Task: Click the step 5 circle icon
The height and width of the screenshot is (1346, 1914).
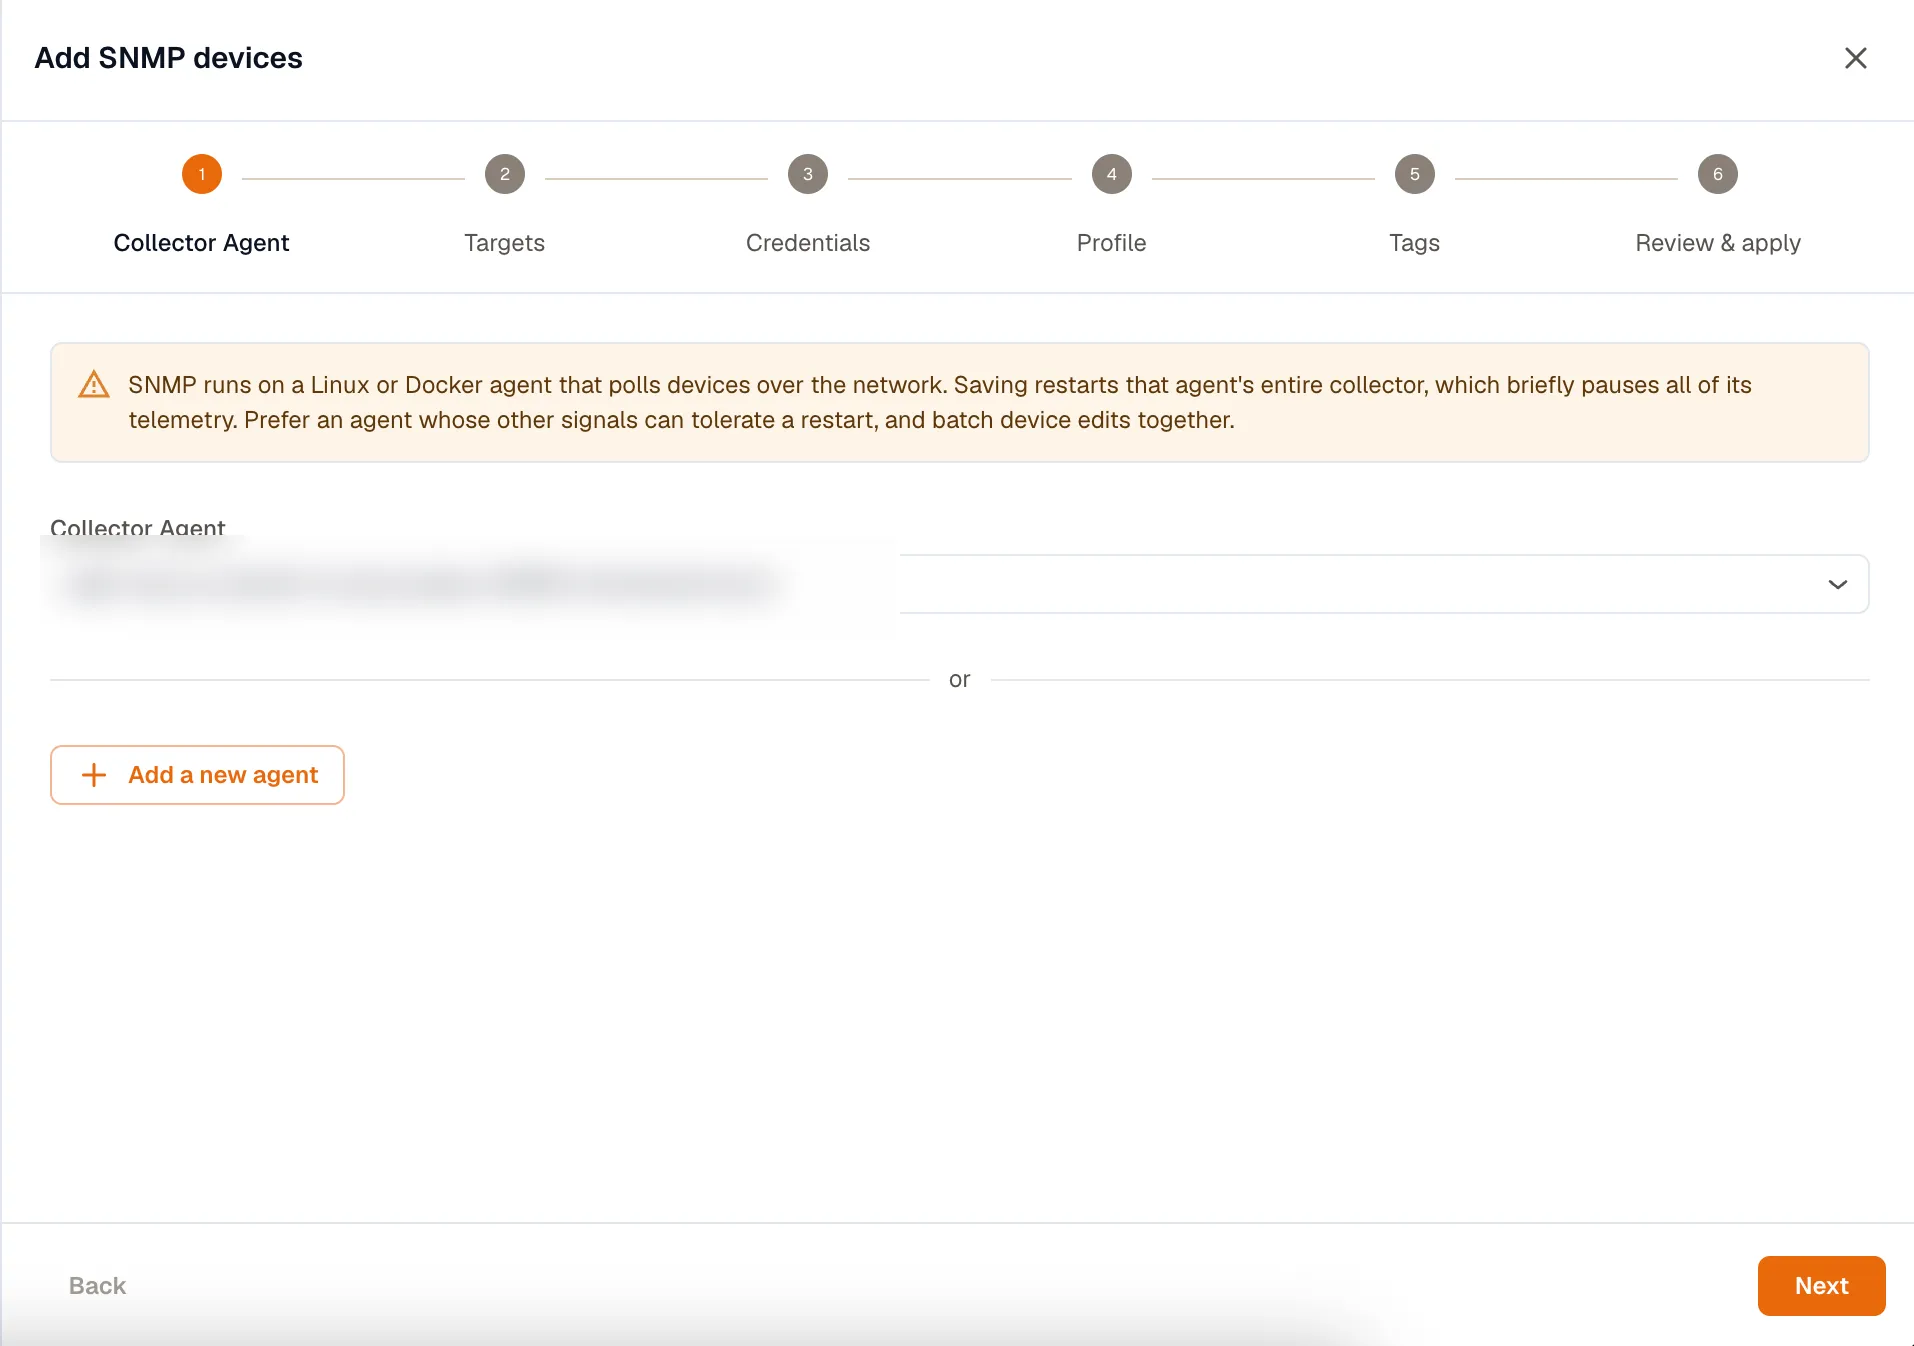Action: [x=1414, y=174]
